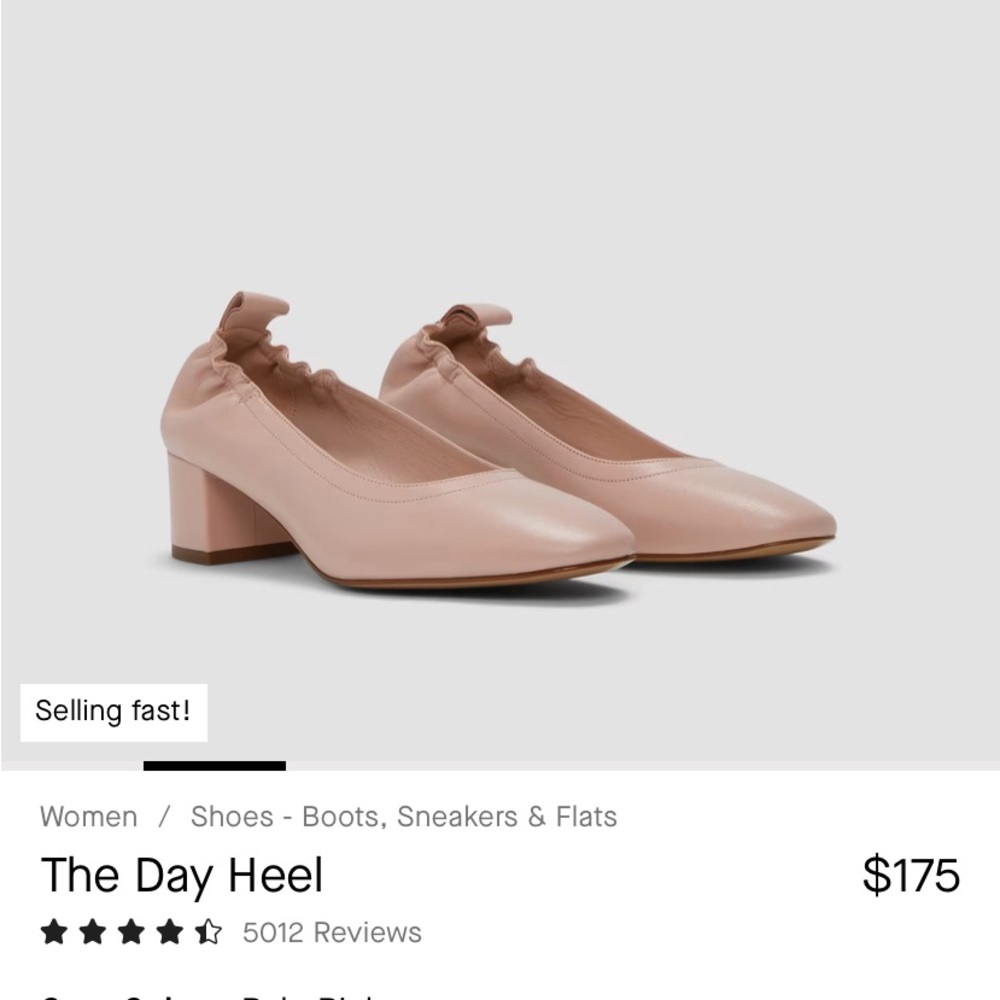The image size is (1000, 1000).
Task: Click the fourth filled star
Action: point(170,932)
